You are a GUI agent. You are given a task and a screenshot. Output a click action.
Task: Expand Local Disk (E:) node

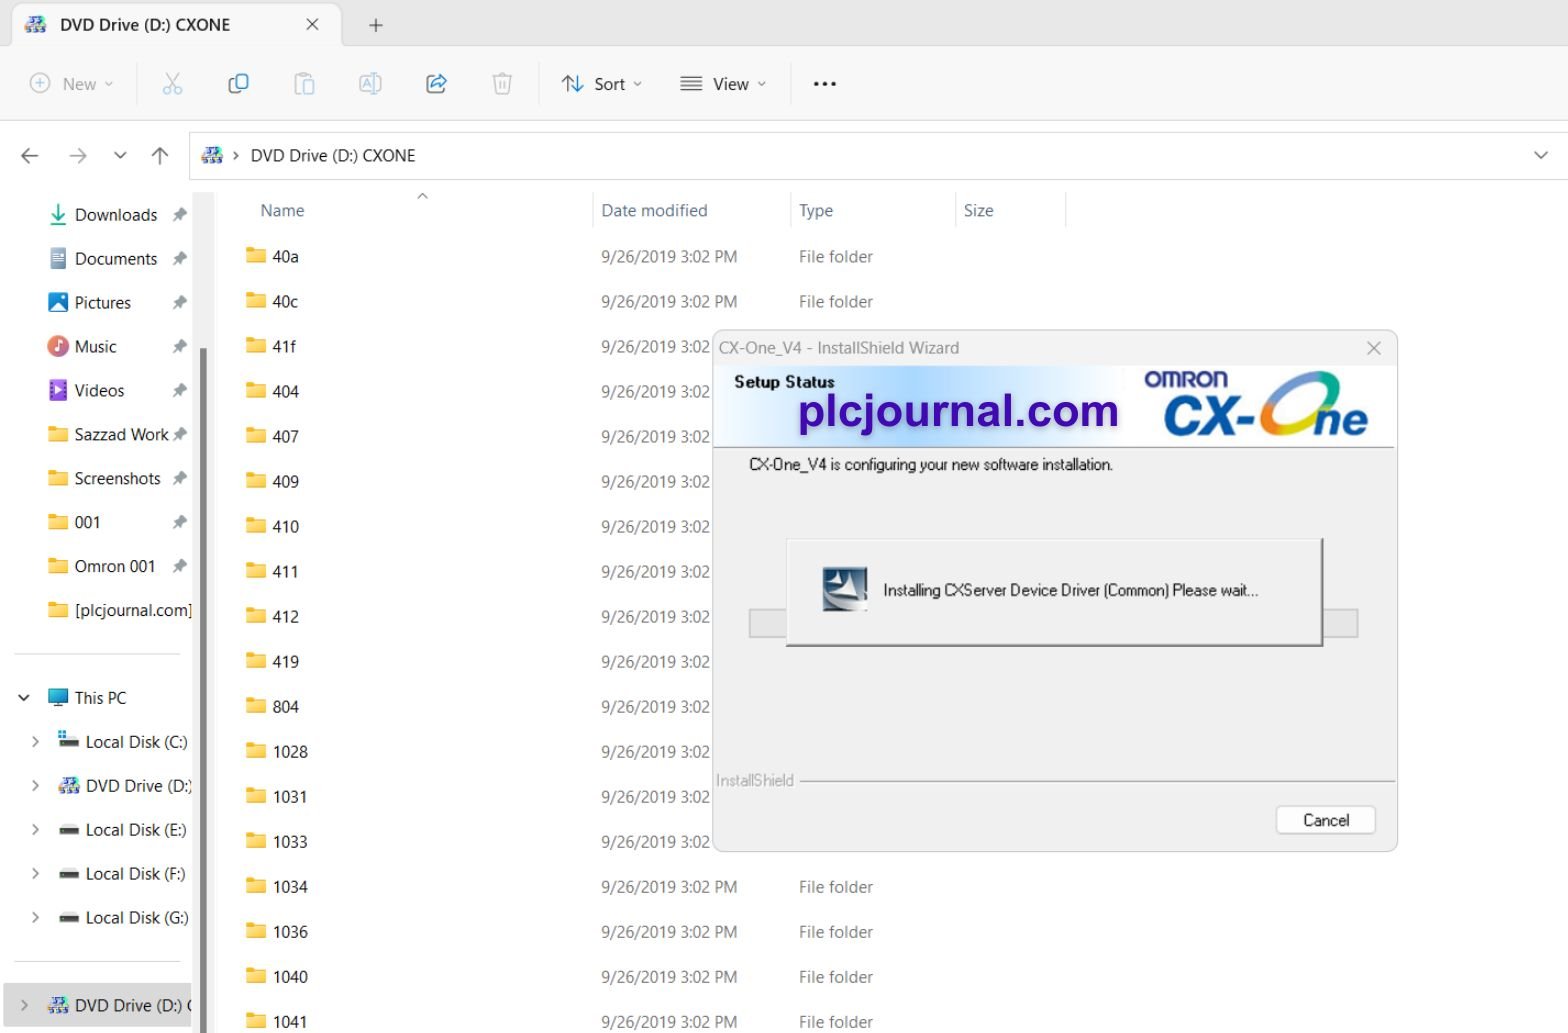35,830
